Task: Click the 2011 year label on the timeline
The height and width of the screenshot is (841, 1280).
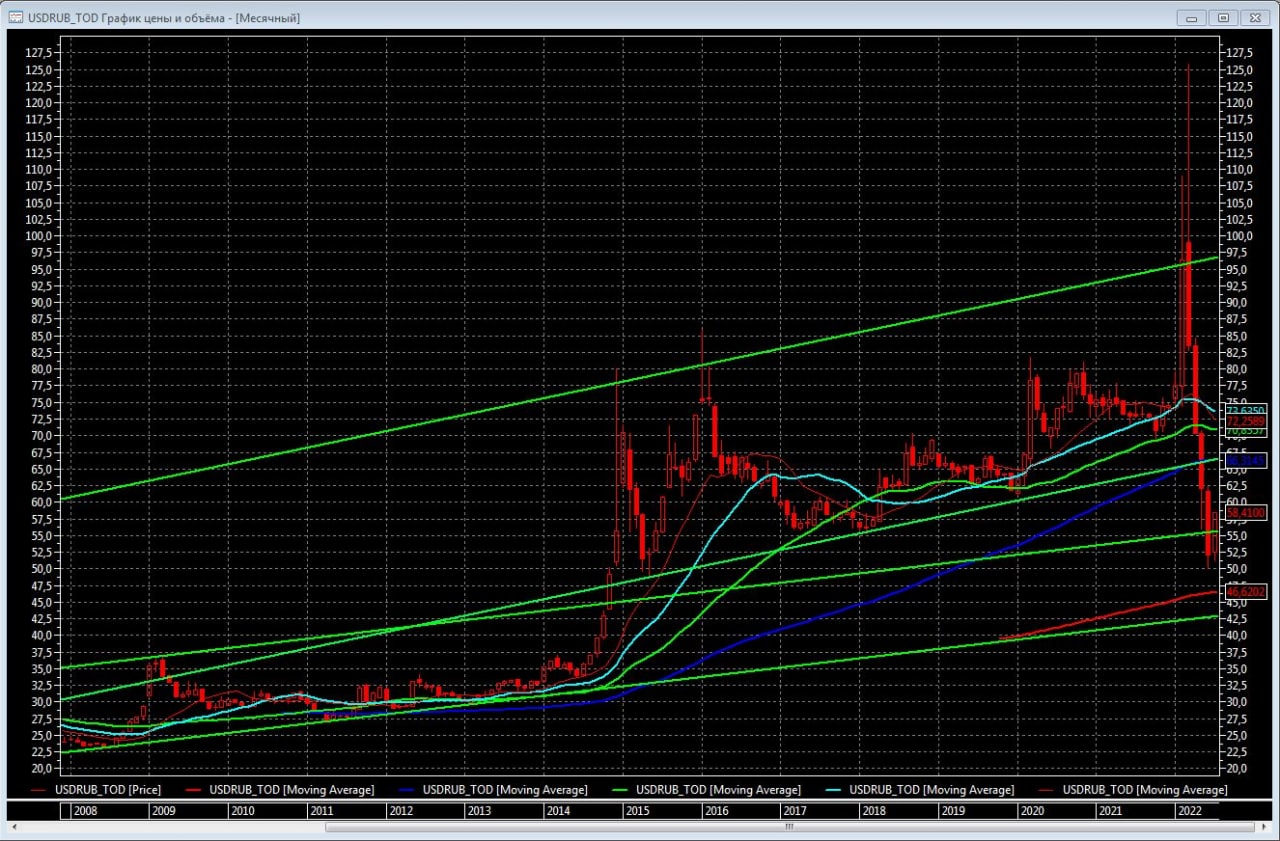Action: click(x=321, y=811)
